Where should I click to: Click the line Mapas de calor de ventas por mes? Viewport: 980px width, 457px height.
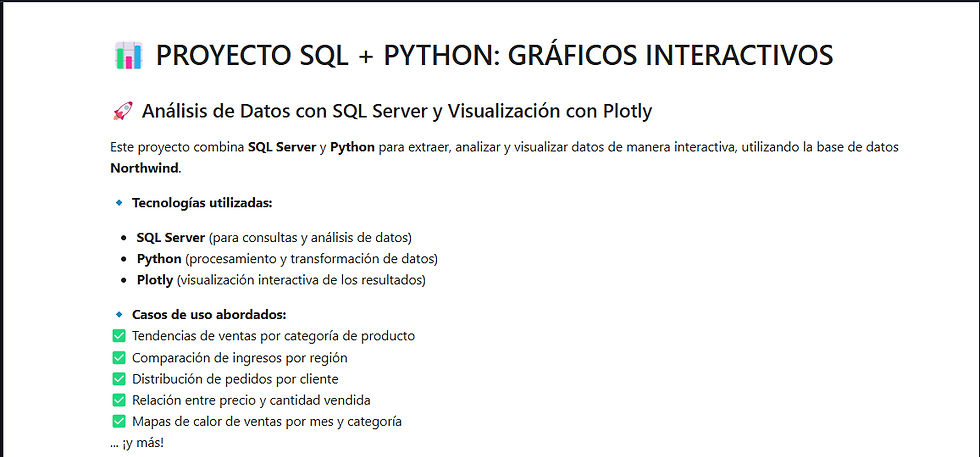tap(267, 421)
